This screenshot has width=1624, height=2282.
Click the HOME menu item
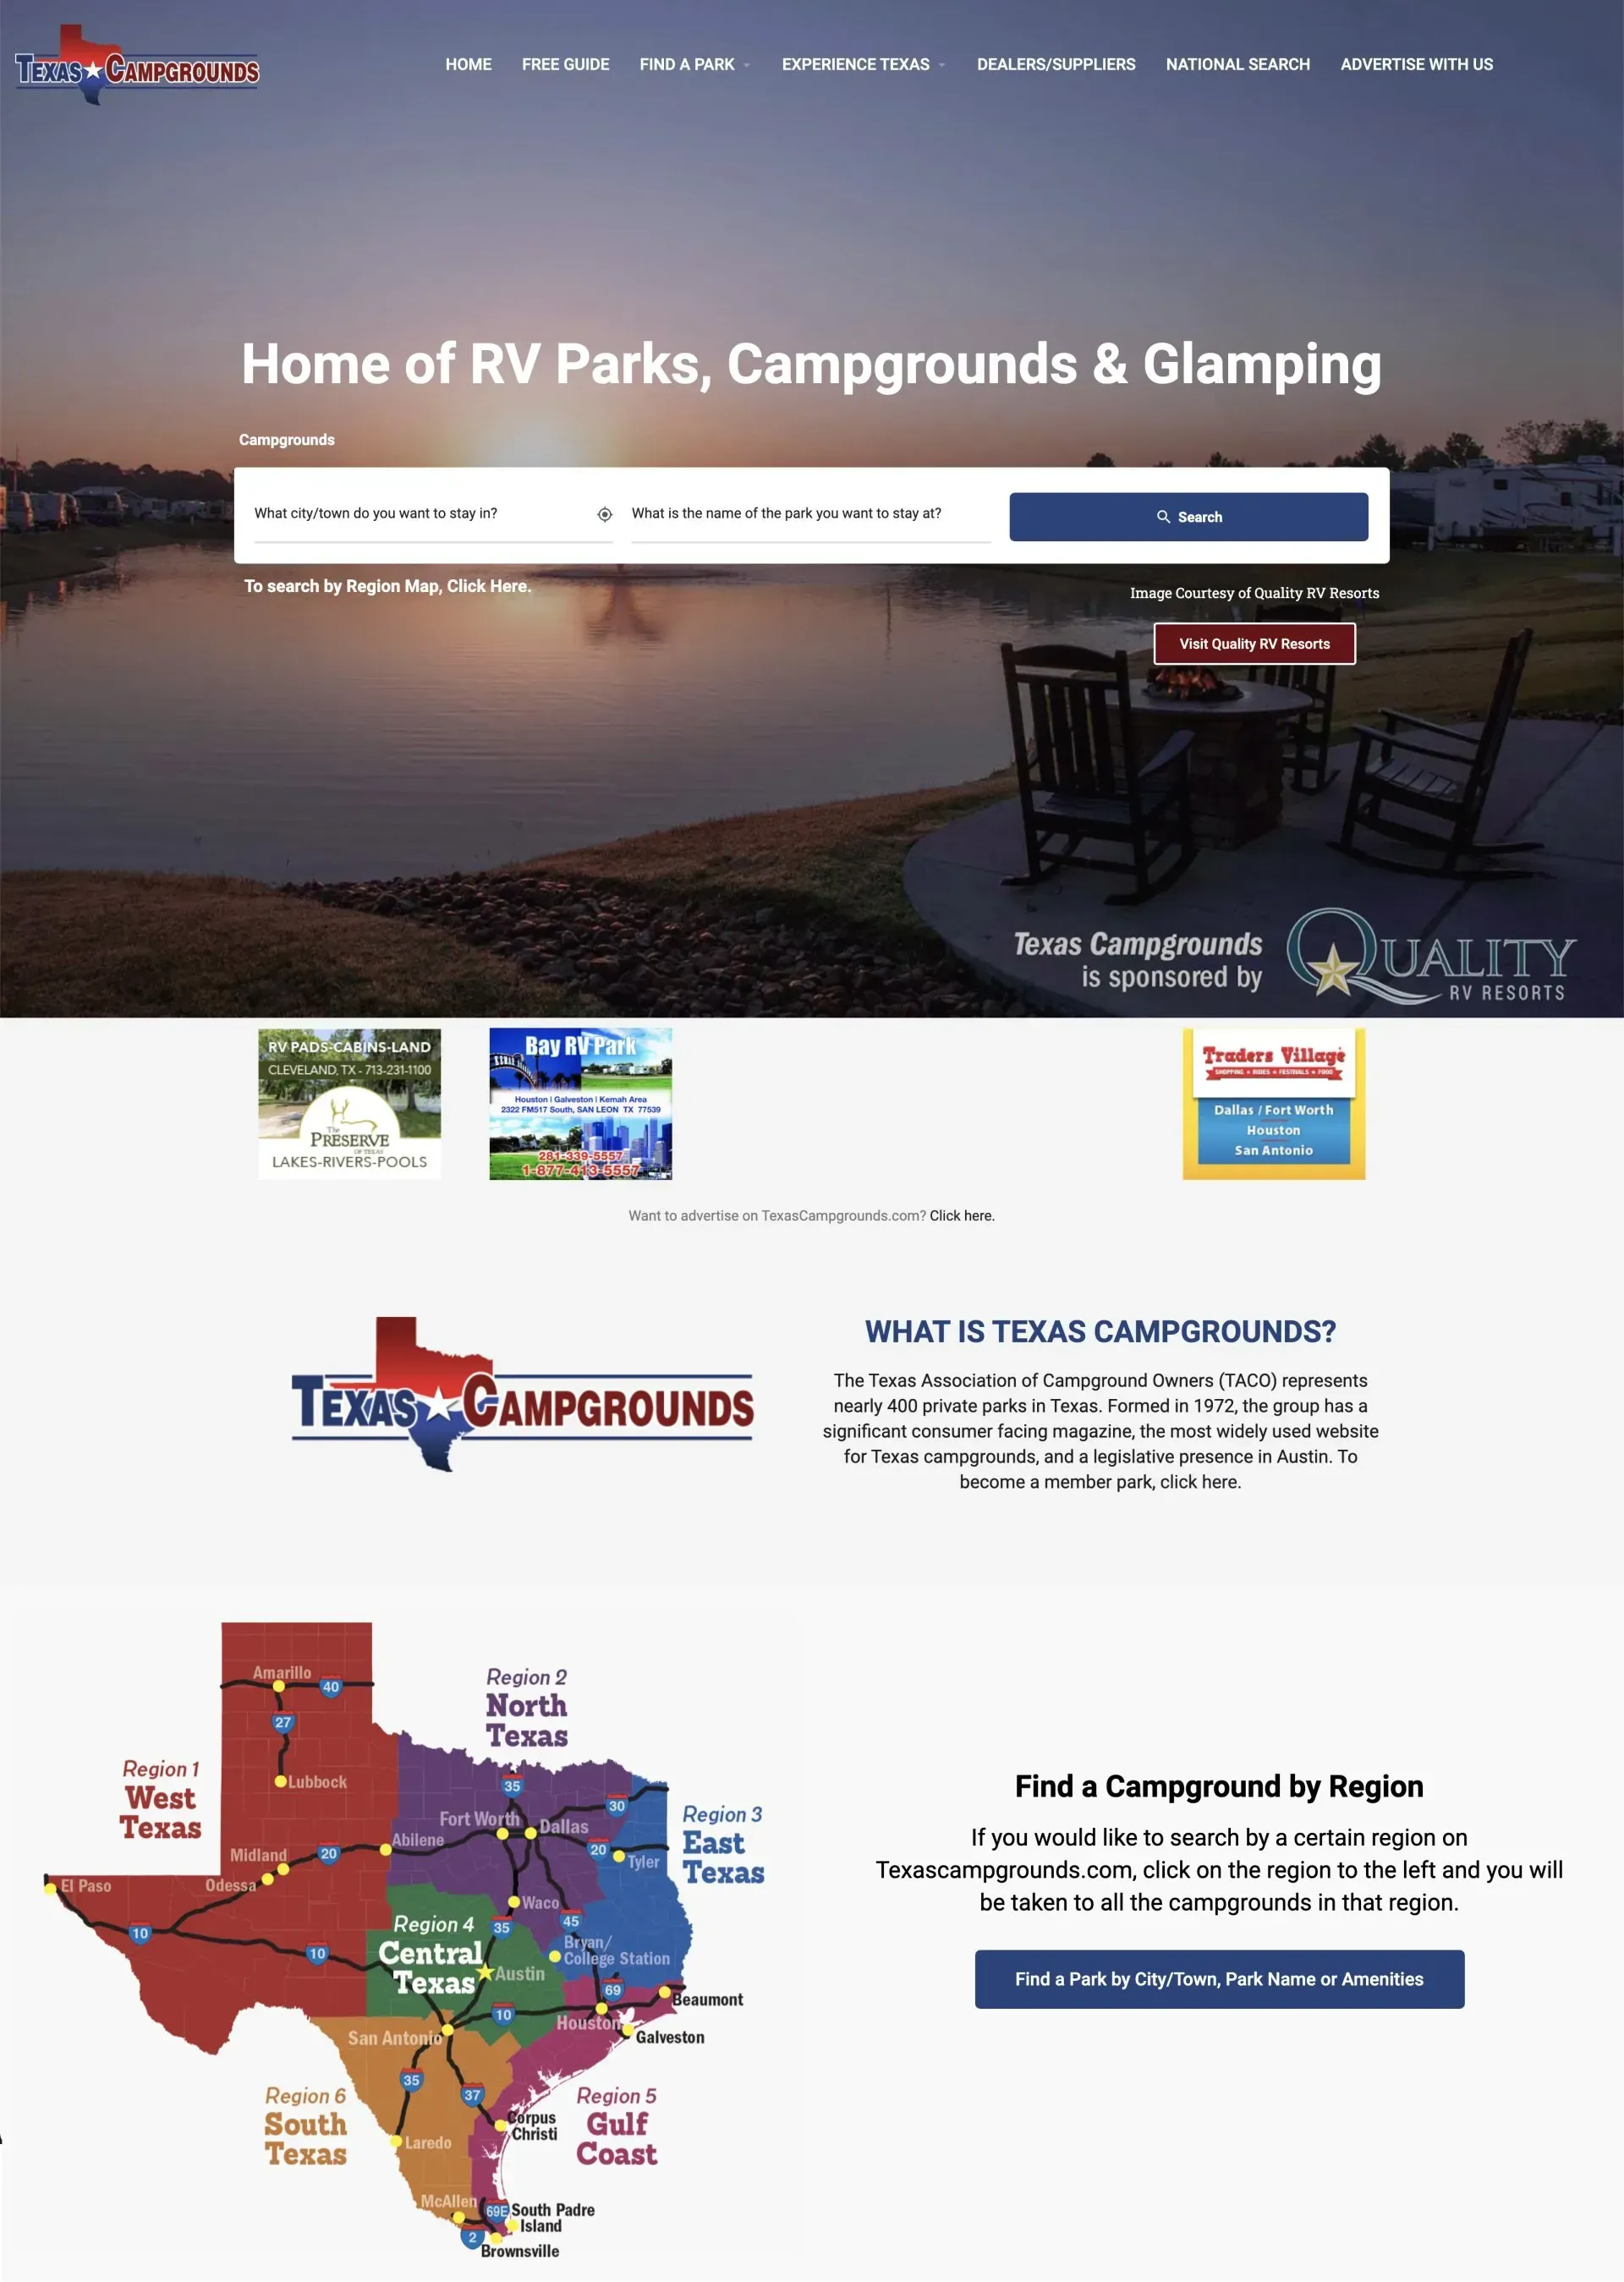[468, 65]
